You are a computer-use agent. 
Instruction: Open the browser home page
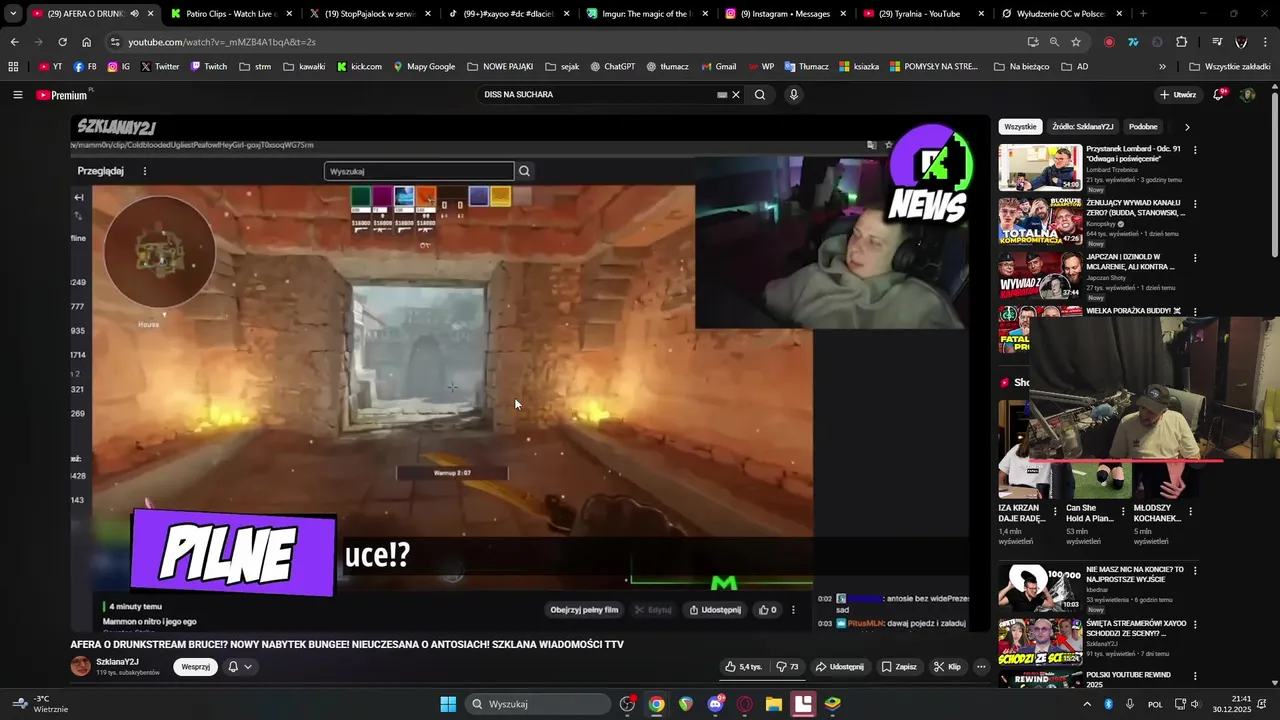tap(86, 42)
